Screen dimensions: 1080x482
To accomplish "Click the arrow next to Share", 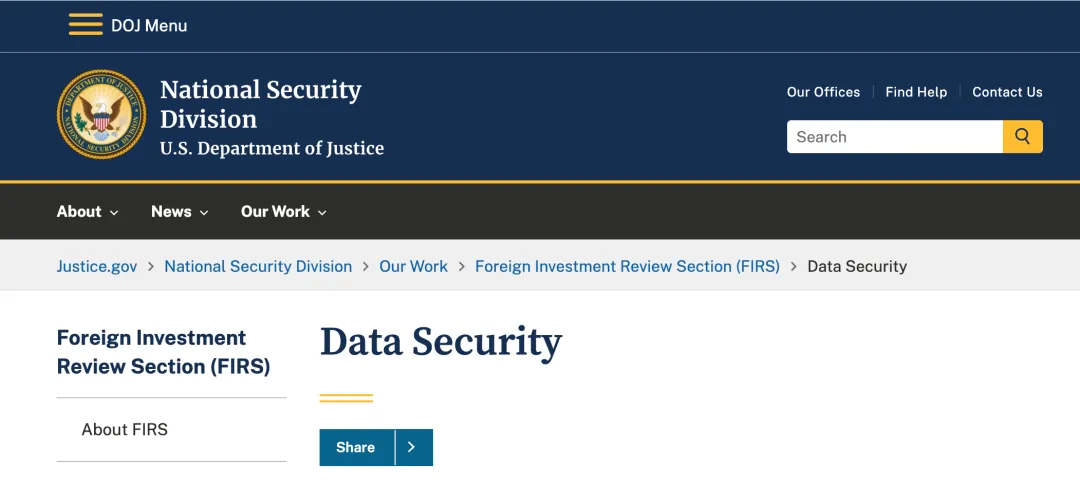I will 412,448.
